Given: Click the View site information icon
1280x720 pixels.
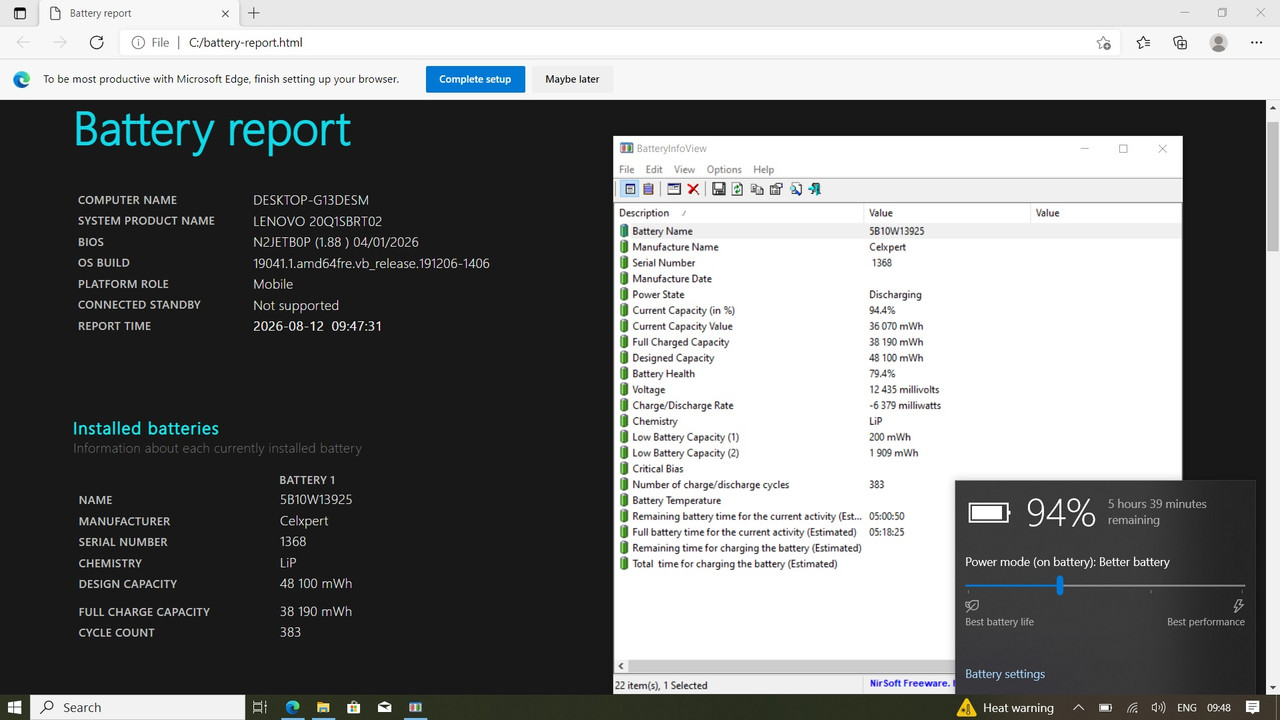Looking at the screenshot, I should click(x=139, y=43).
